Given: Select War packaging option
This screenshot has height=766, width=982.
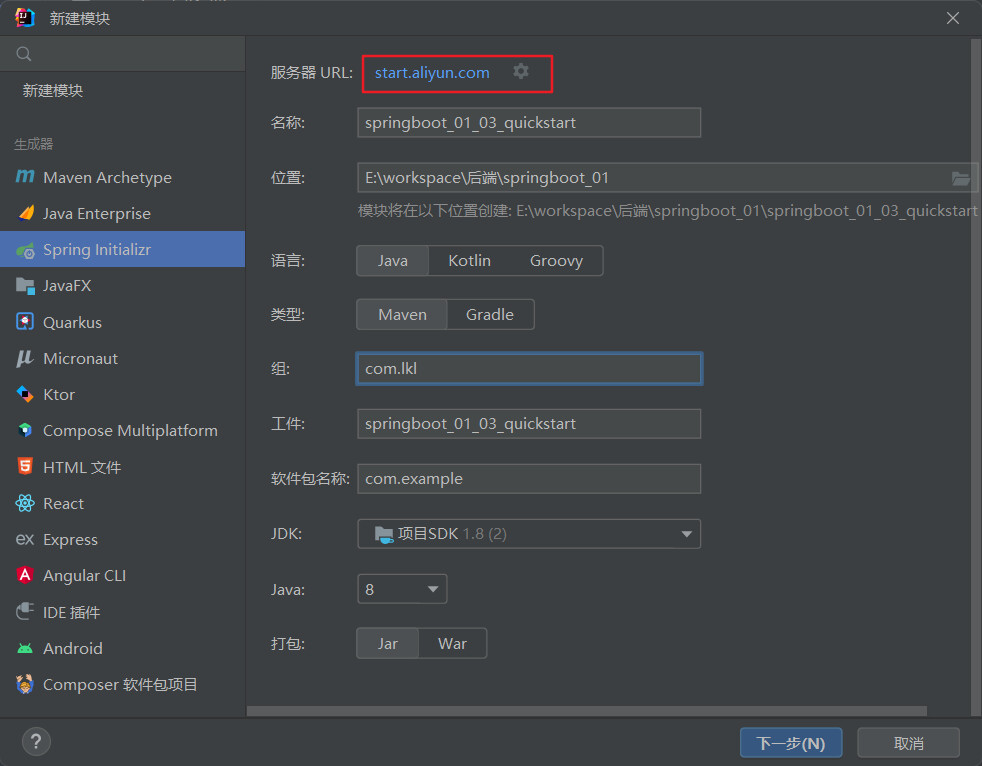Looking at the screenshot, I should [x=452, y=643].
